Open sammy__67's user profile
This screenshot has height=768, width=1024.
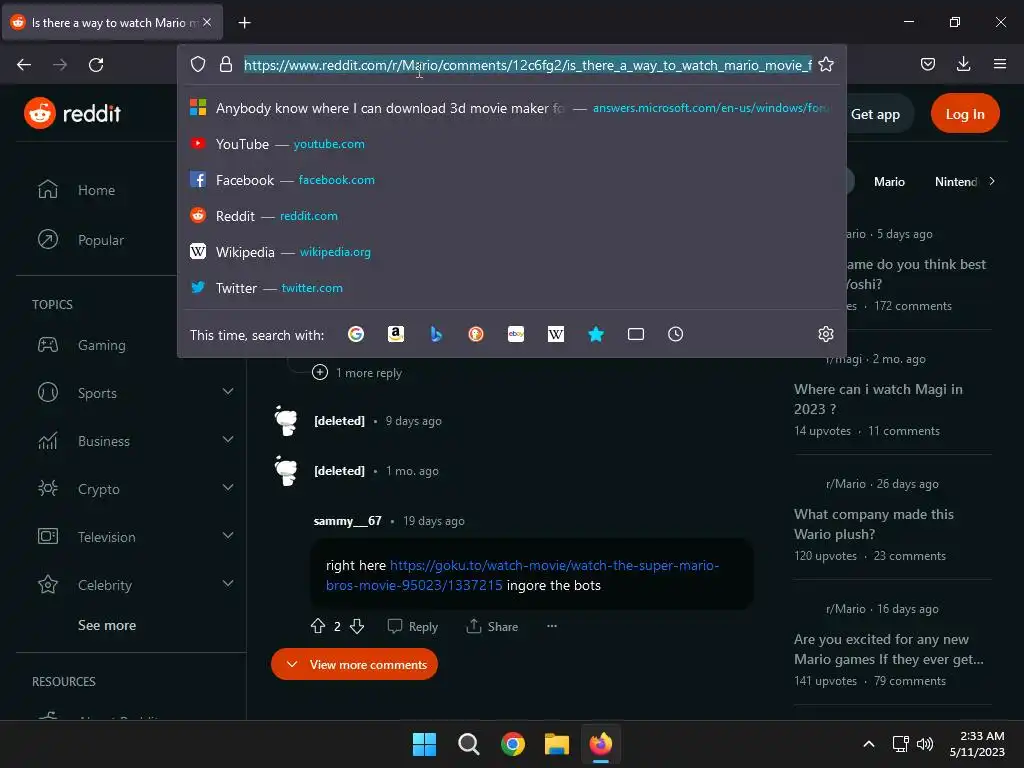tap(347, 520)
